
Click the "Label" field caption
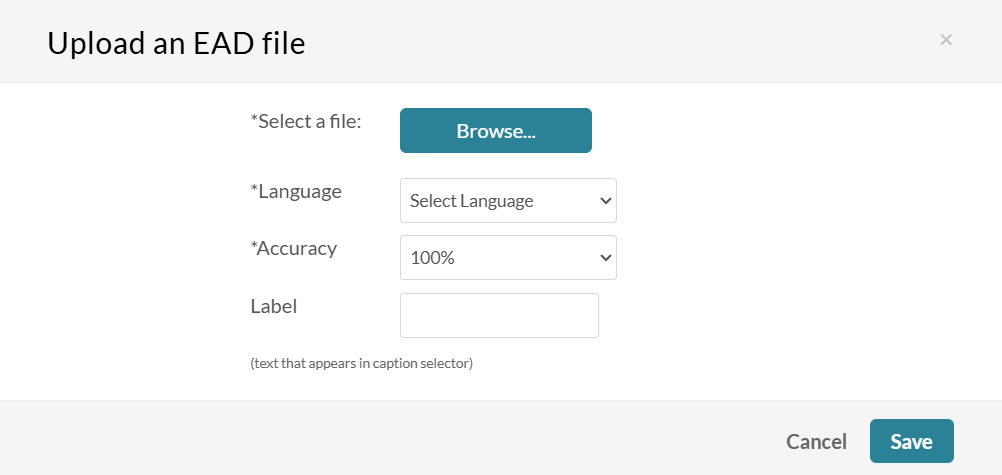click(x=274, y=306)
